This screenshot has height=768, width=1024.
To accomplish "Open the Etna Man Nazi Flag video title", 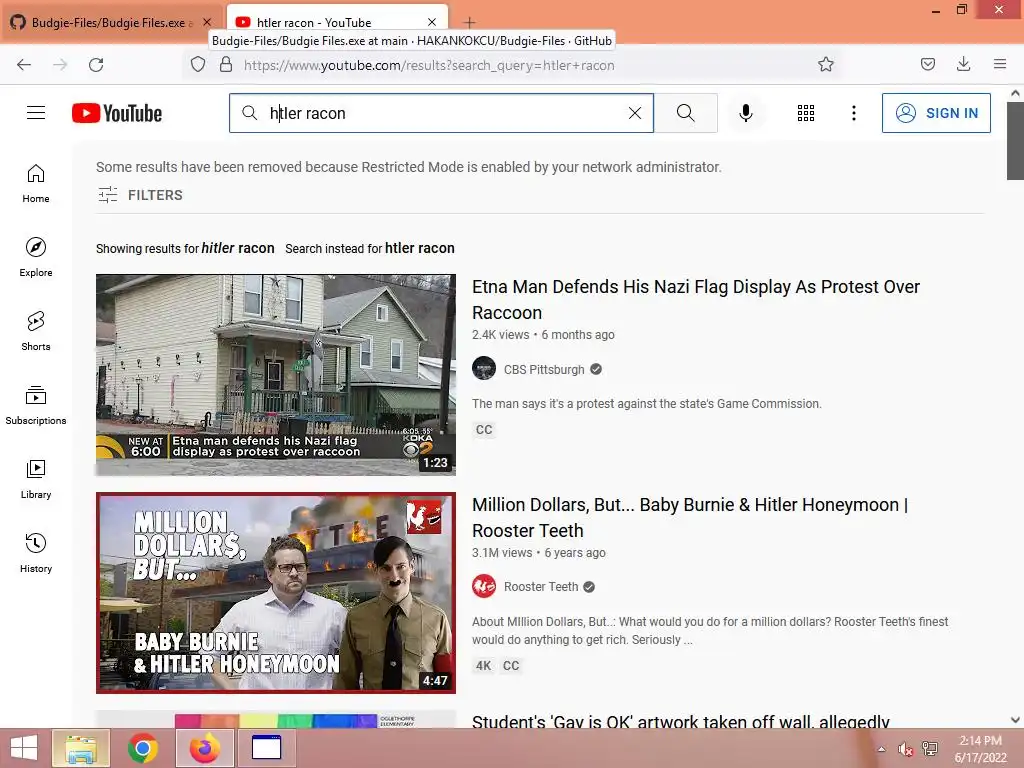I will click(696, 300).
